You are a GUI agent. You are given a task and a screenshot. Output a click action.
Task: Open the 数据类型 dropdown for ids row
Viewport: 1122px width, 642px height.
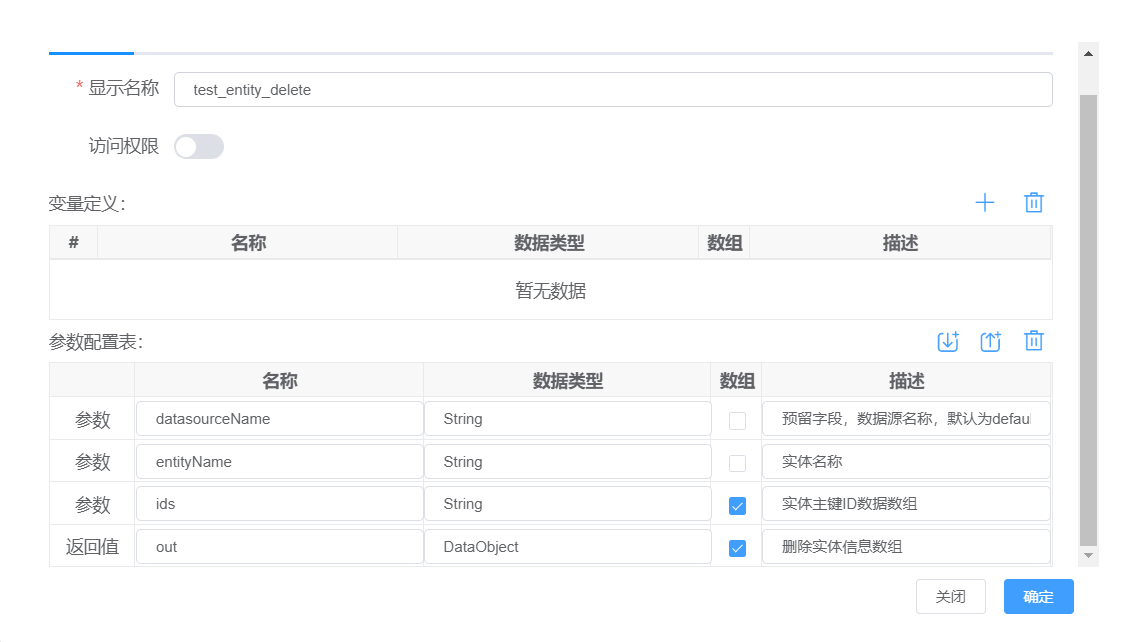[567, 504]
